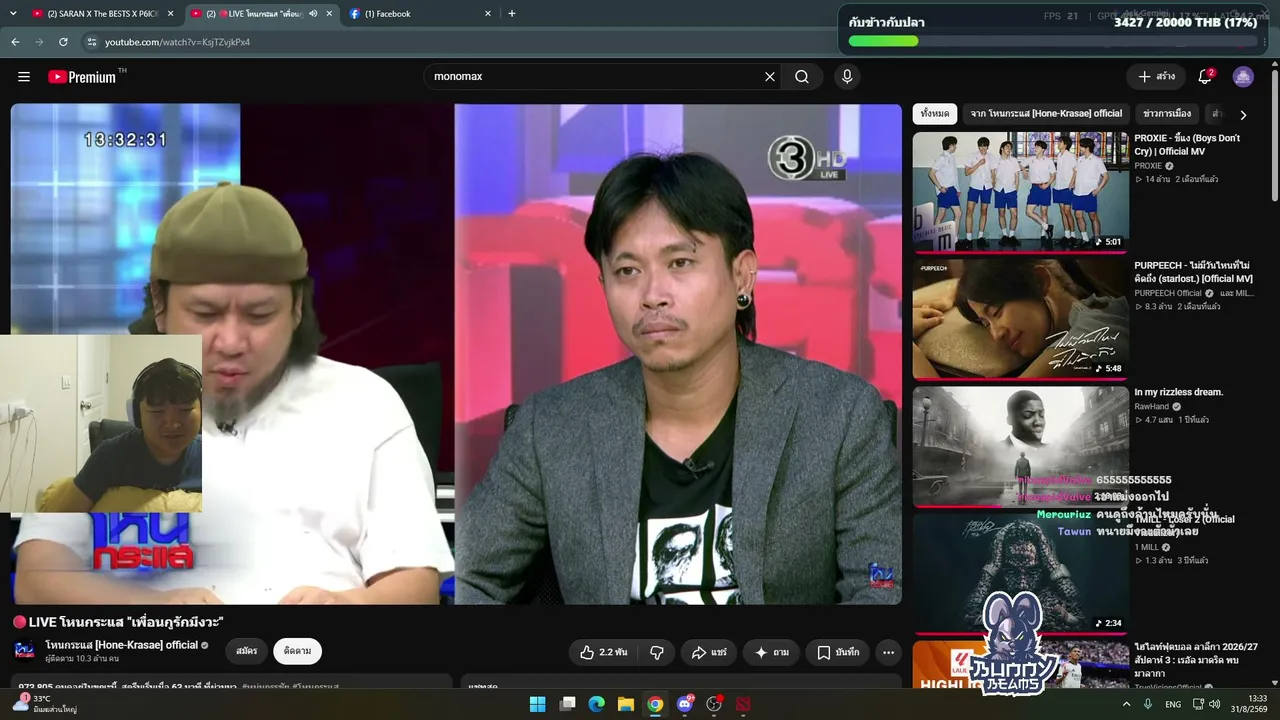Open the Windows Start menu

click(538, 704)
